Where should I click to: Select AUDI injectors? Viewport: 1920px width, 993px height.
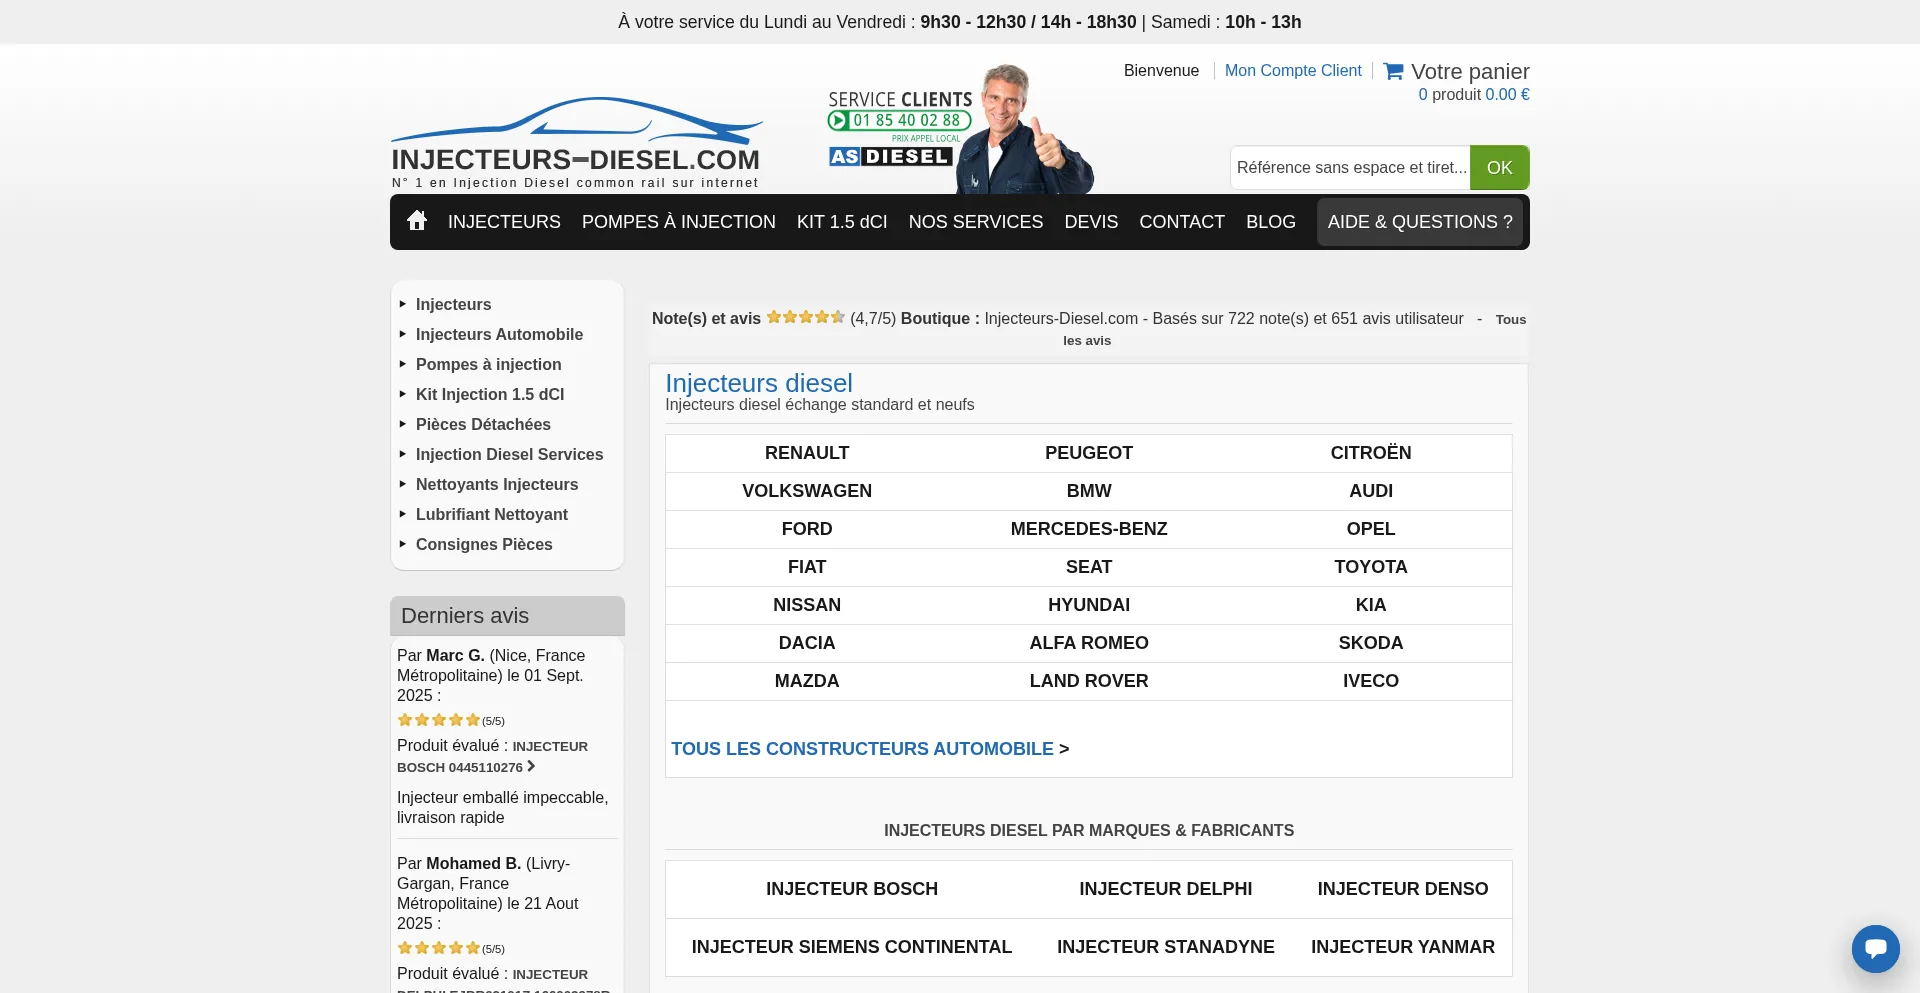point(1371,491)
